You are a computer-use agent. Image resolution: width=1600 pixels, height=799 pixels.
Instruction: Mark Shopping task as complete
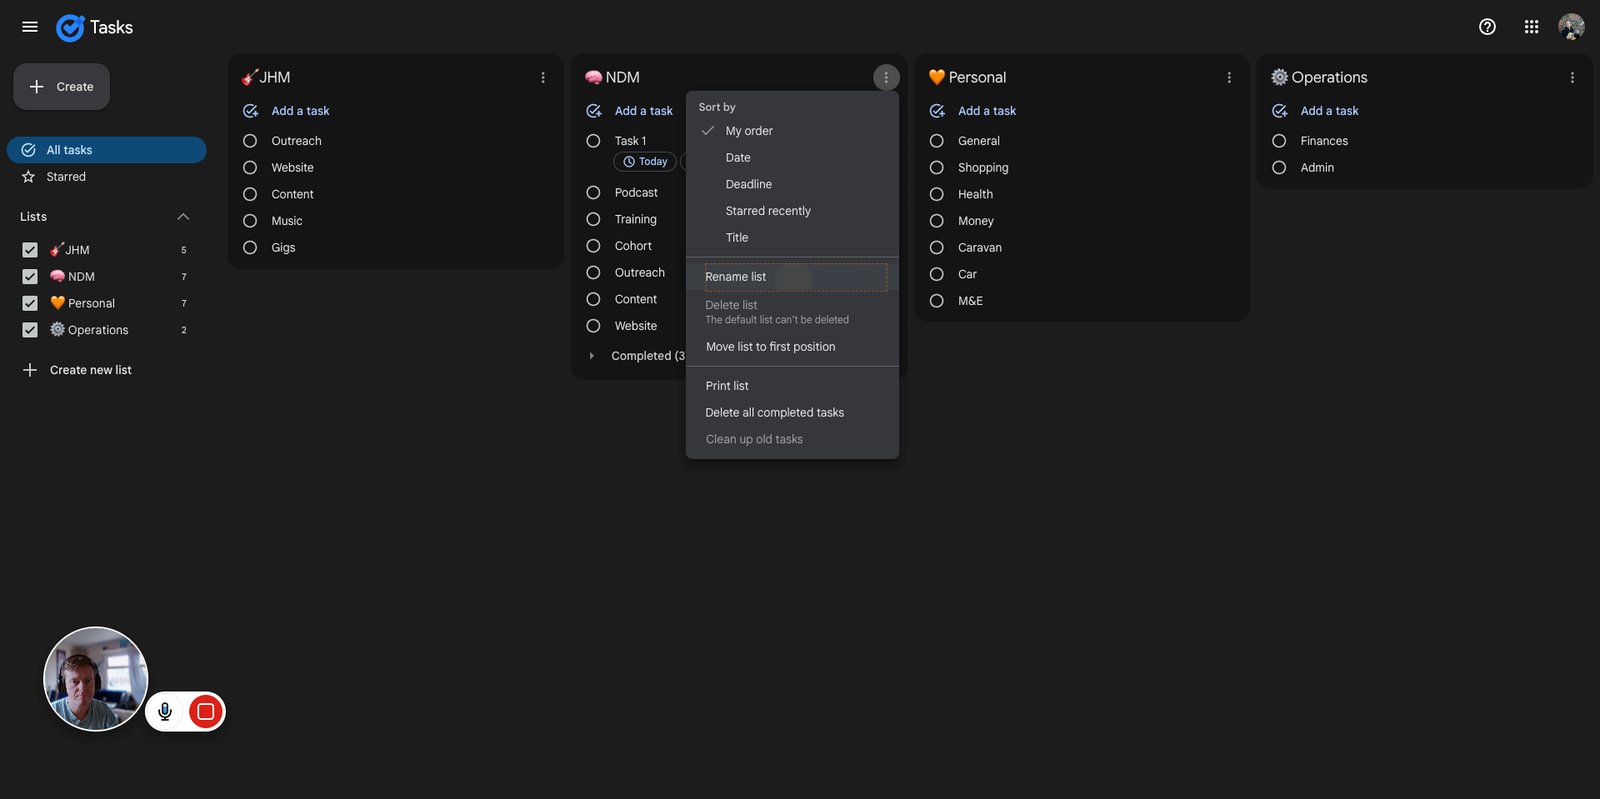(937, 168)
